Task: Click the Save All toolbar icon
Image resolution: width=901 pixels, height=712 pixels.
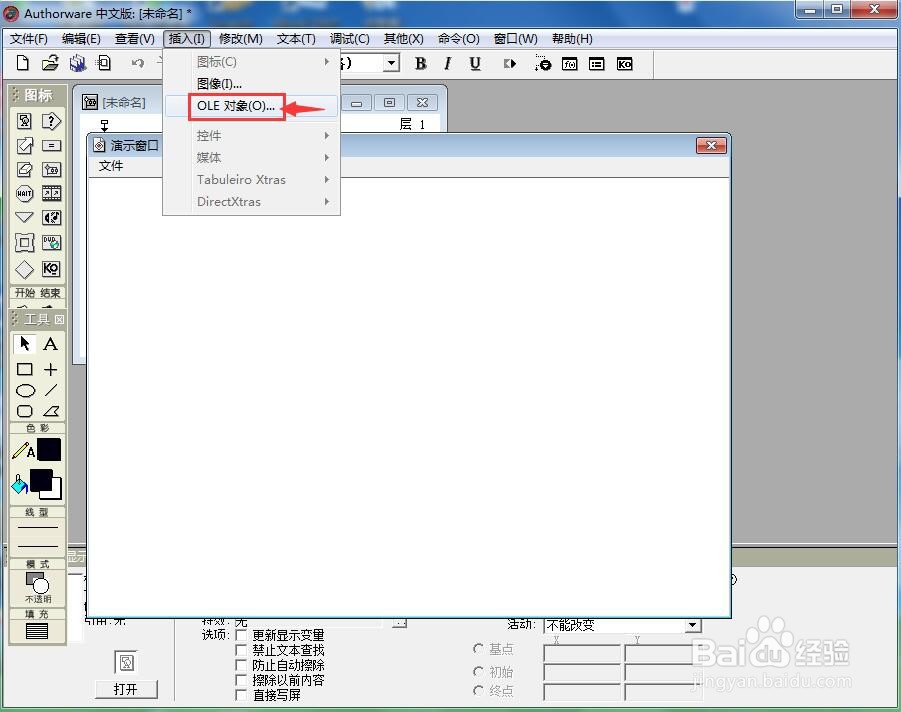Action: [78, 63]
